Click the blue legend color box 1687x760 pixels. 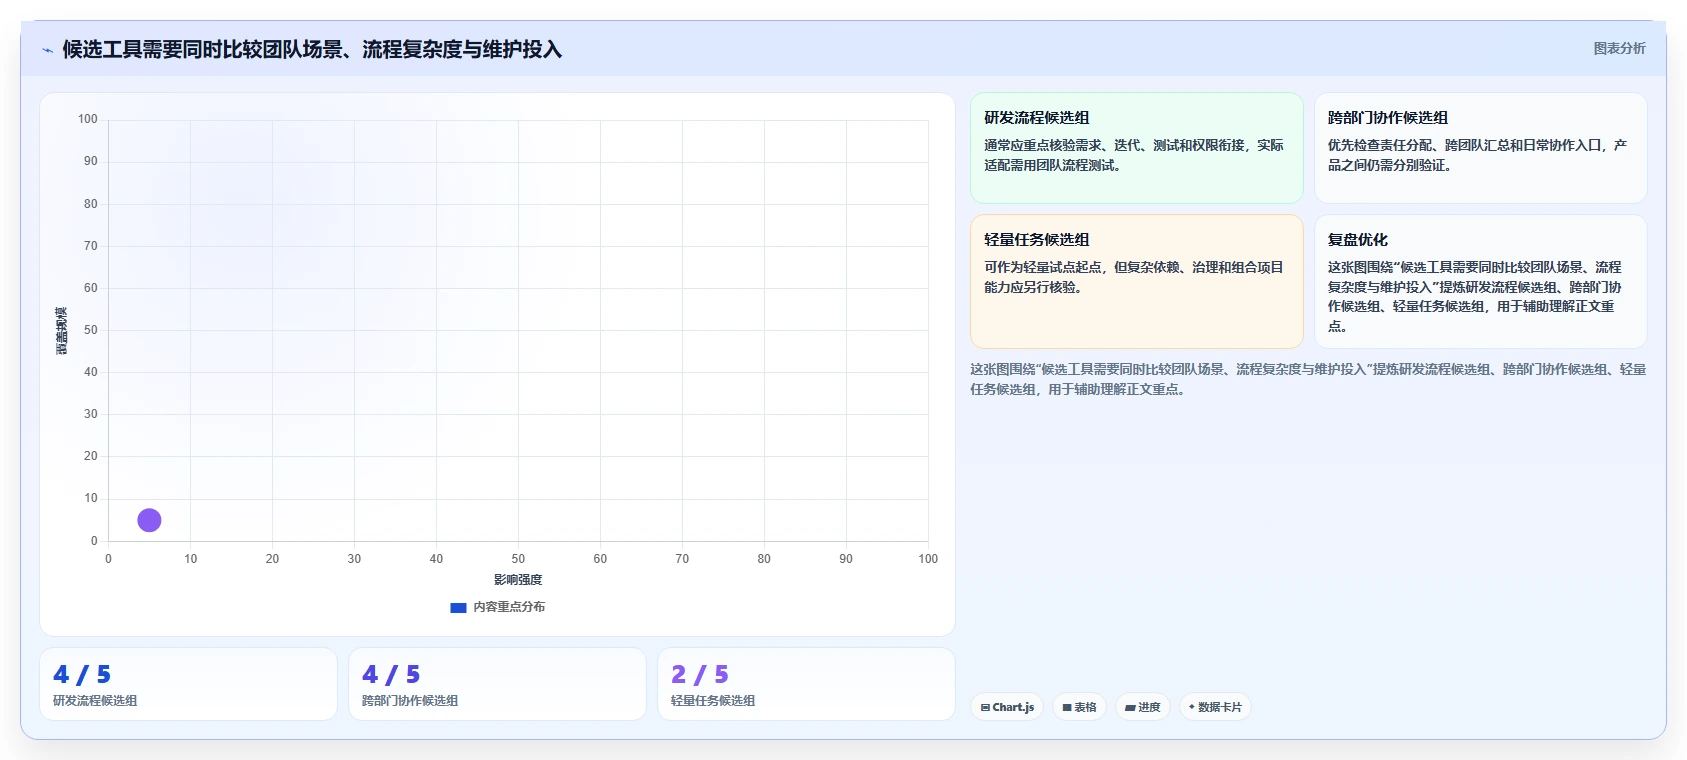pyautogui.click(x=458, y=608)
